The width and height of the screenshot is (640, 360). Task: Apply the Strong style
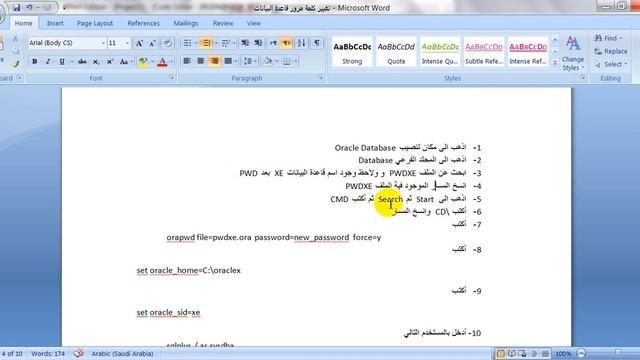pos(352,52)
